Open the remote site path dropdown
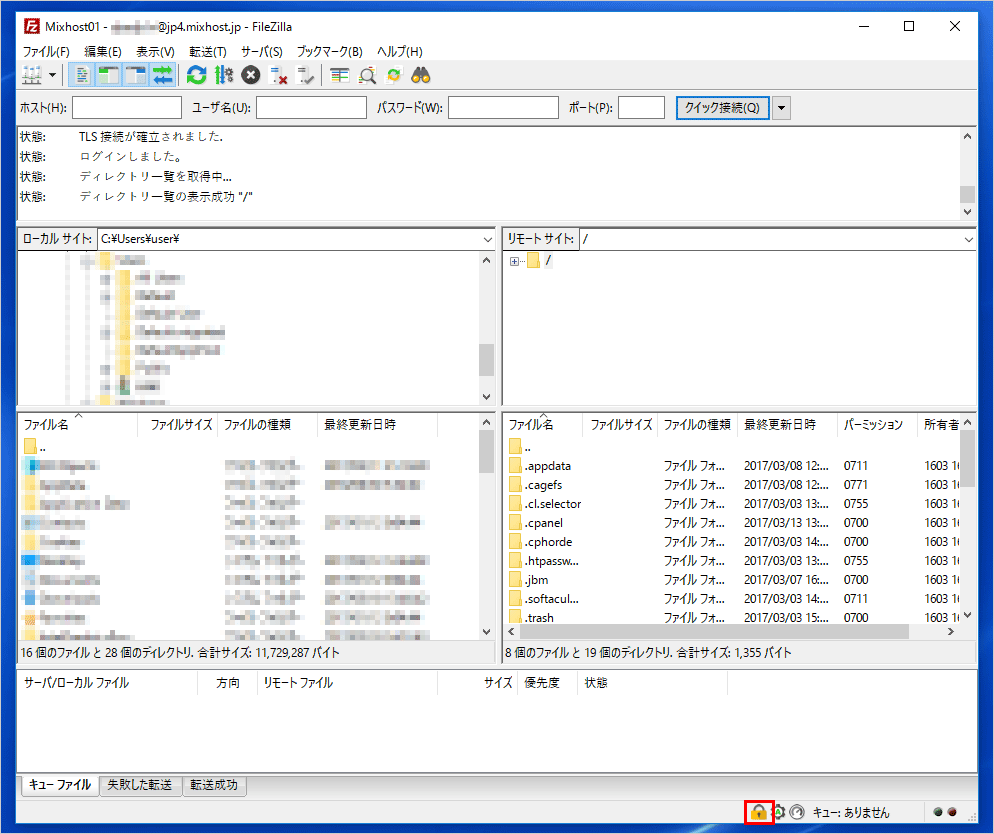 pos(968,240)
